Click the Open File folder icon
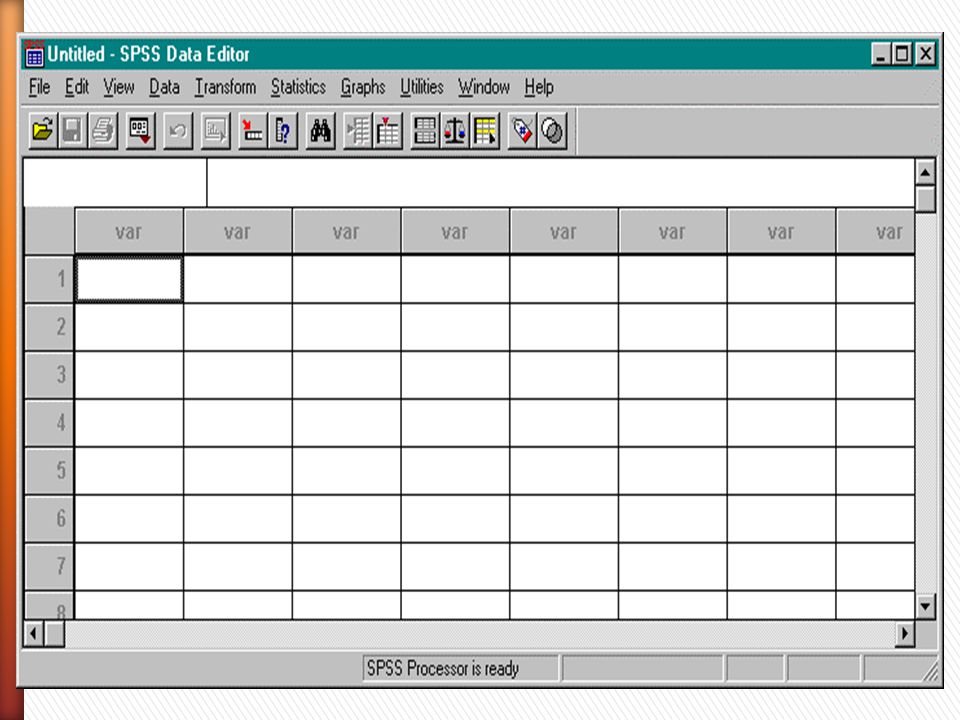 click(x=43, y=130)
